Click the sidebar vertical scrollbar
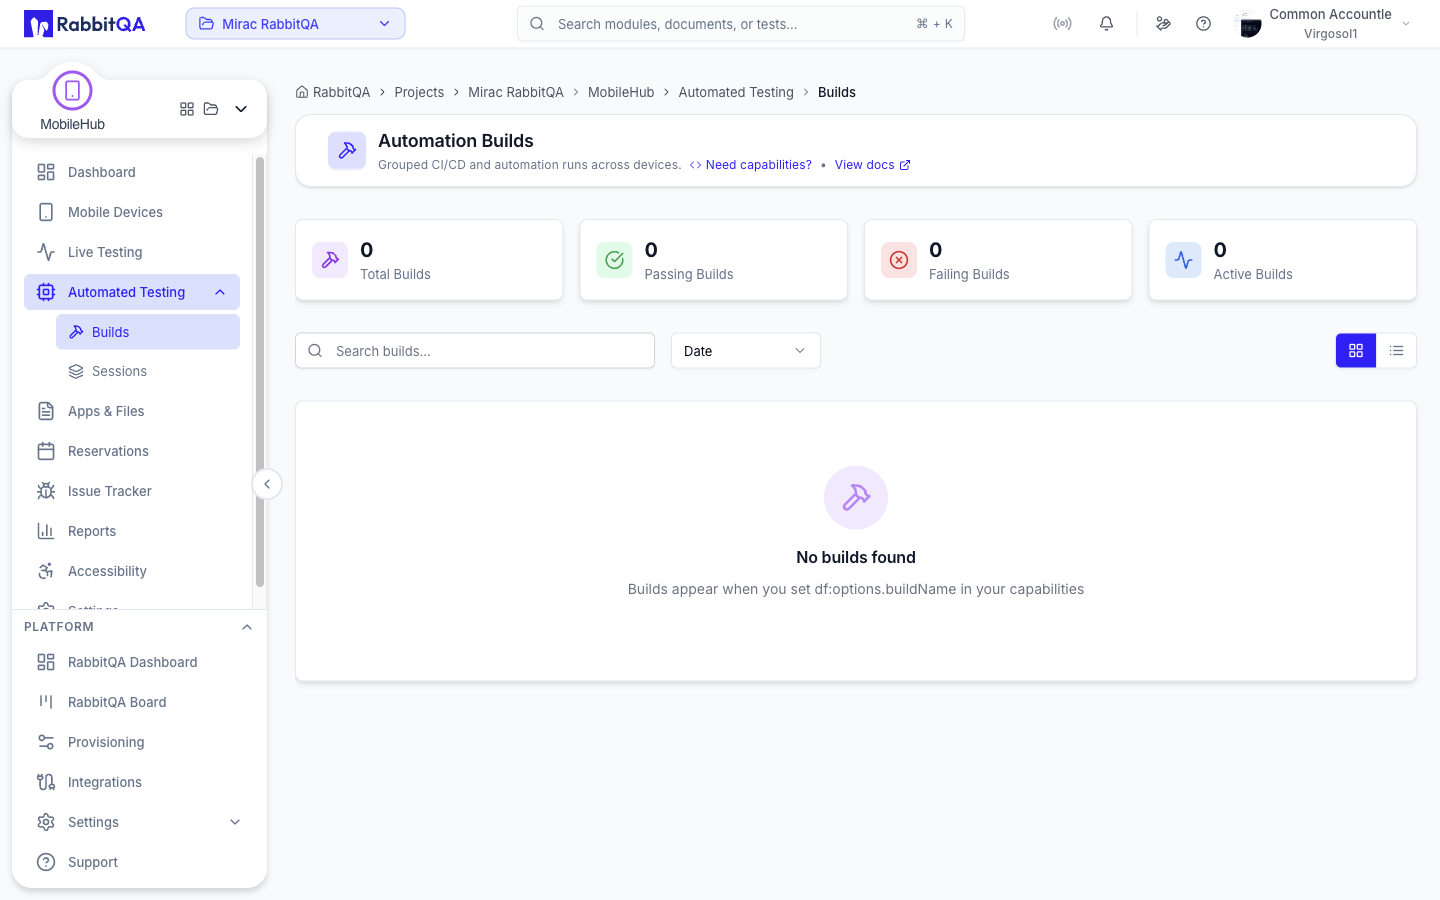The image size is (1440, 900). point(260,371)
